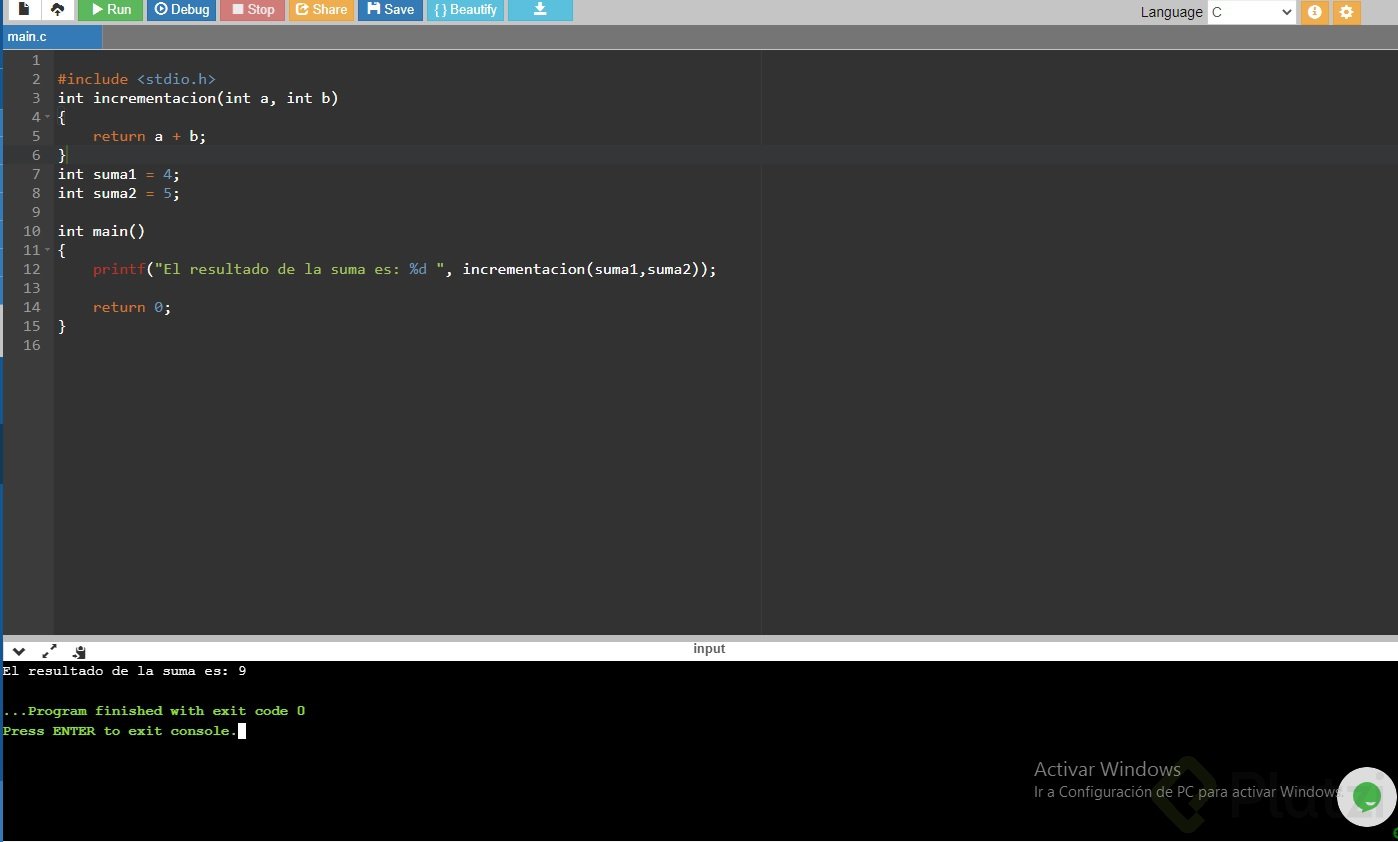Open the green chat bubble widget
The height and width of the screenshot is (842, 1398).
(x=1366, y=797)
